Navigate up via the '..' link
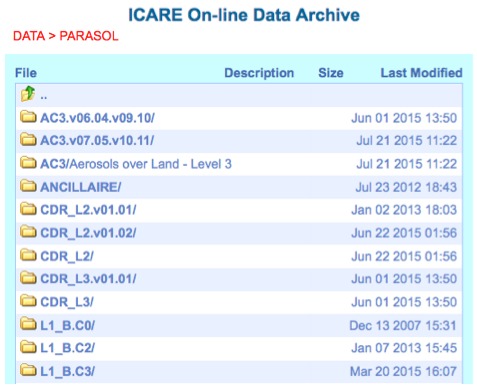477x385 pixels. coord(44,97)
